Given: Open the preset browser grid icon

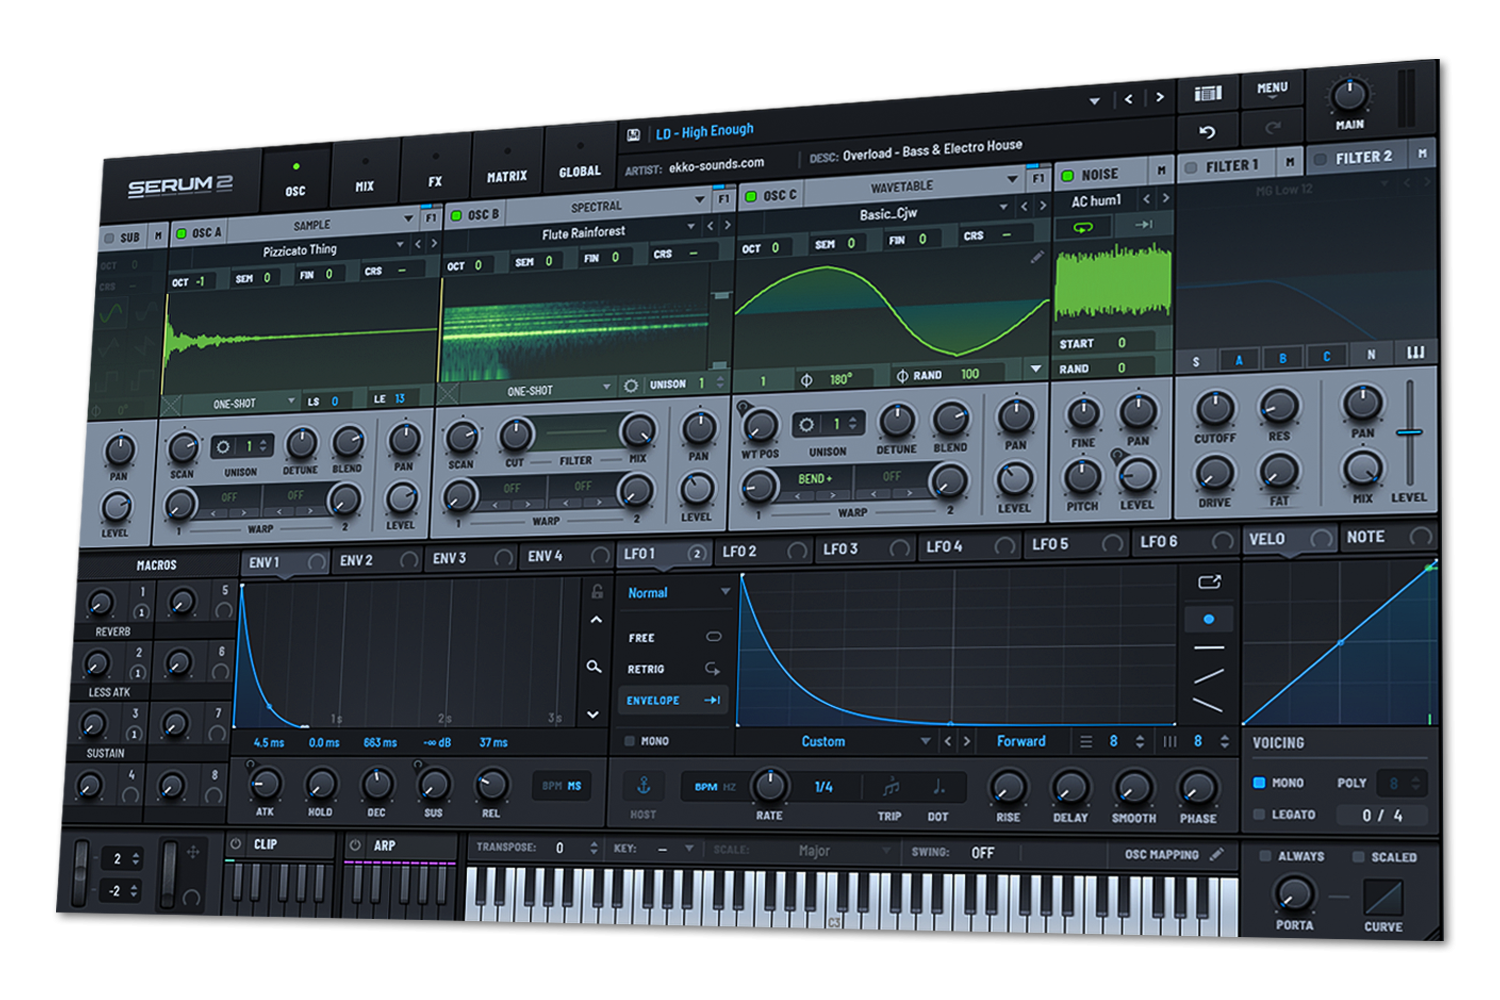Looking at the screenshot, I should point(1207,92).
